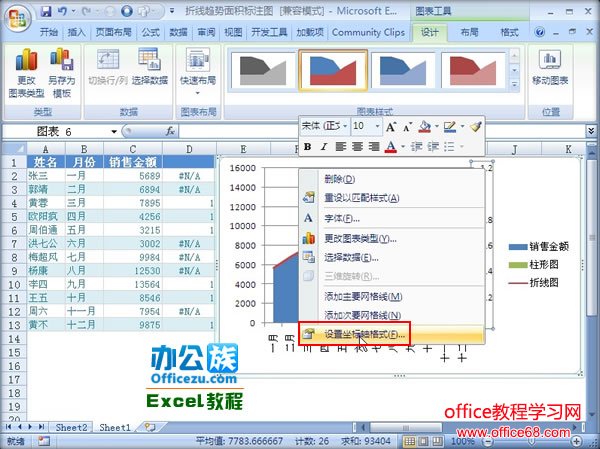The image size is (600, 449).
Task: Click 销售金额 legend entry
Action: [x=538, y=247]
